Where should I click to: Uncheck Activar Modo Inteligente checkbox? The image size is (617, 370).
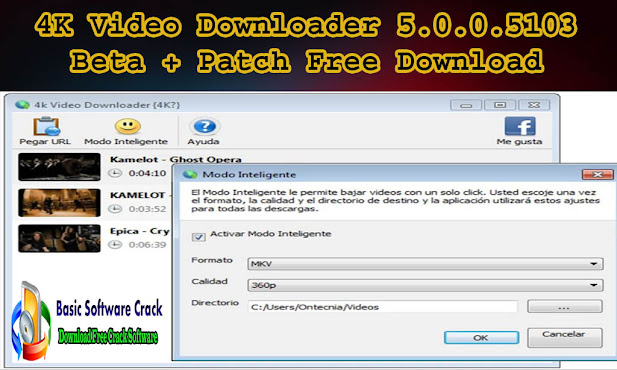coord(198,237)
